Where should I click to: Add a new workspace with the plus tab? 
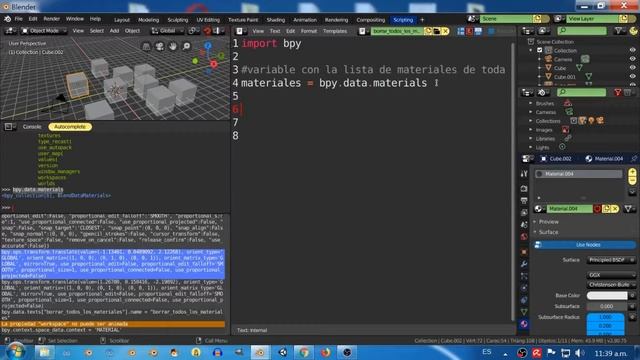(x=422, y=20)
